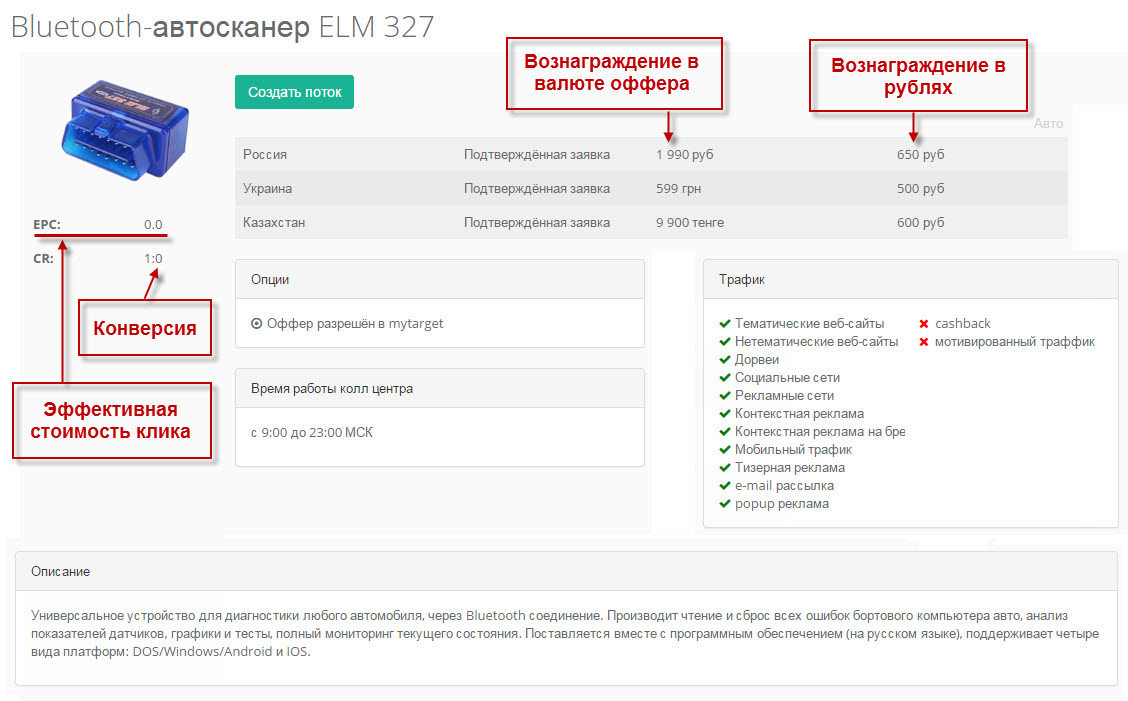Click the 9 900 тенге reward value
The width and height of the screenshot is (1128, 701).
(690, 222)
